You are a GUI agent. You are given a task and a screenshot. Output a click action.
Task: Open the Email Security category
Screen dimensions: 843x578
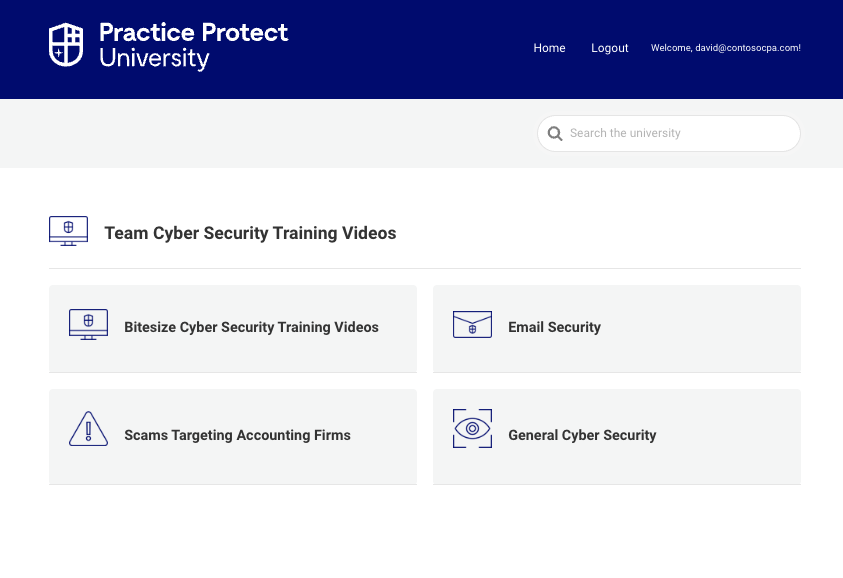coord(554,327)
